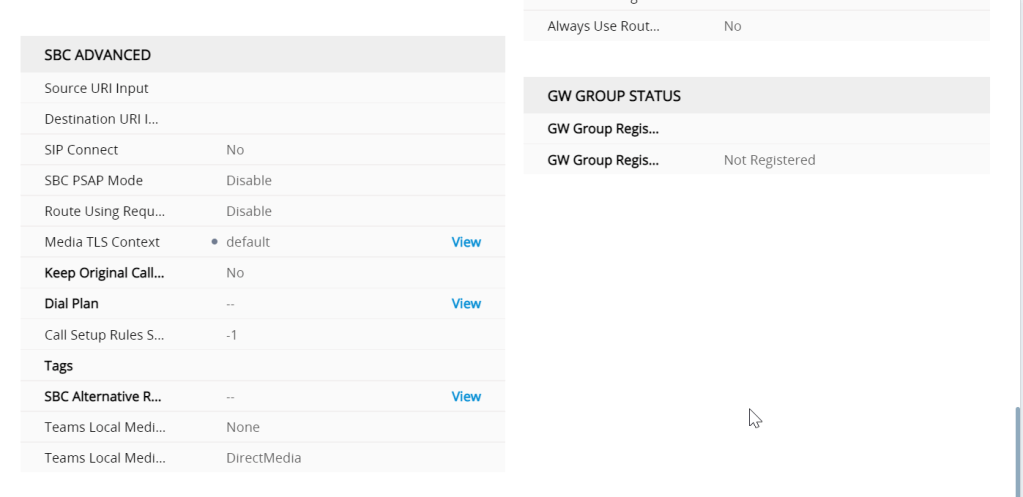
Task: Click the bullet icon beside Media TLS Context default
Action: tap(215, 242)
